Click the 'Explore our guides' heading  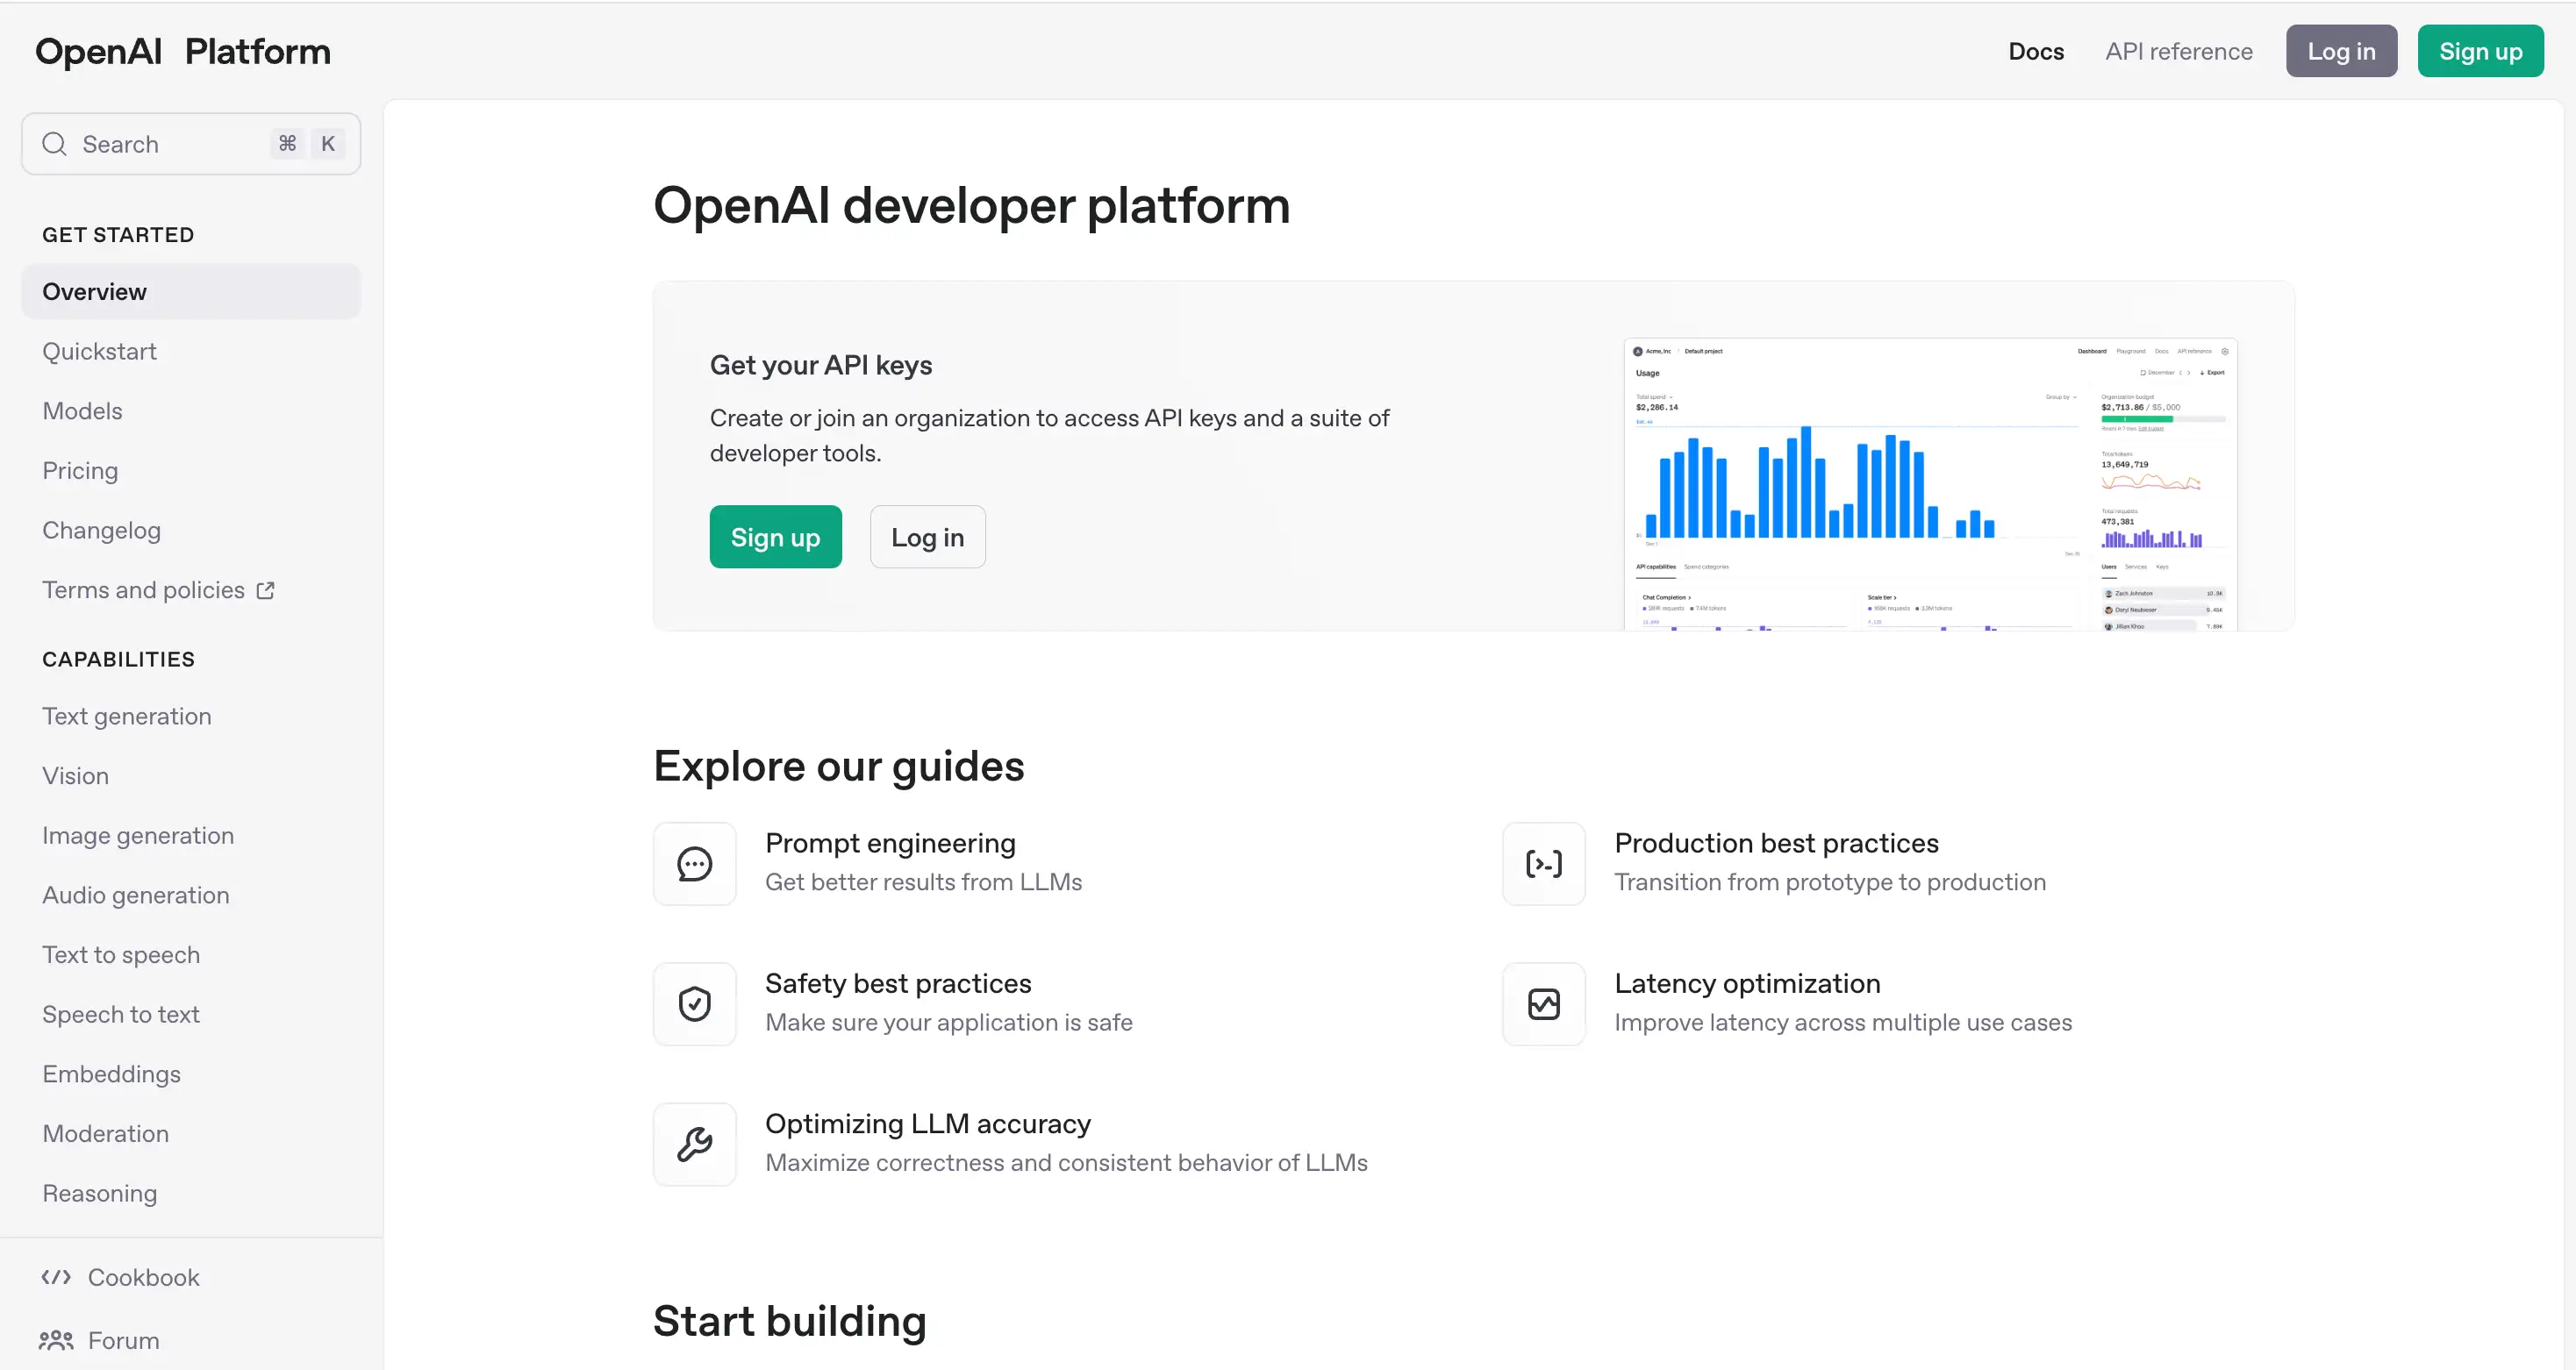pos(838,766)
